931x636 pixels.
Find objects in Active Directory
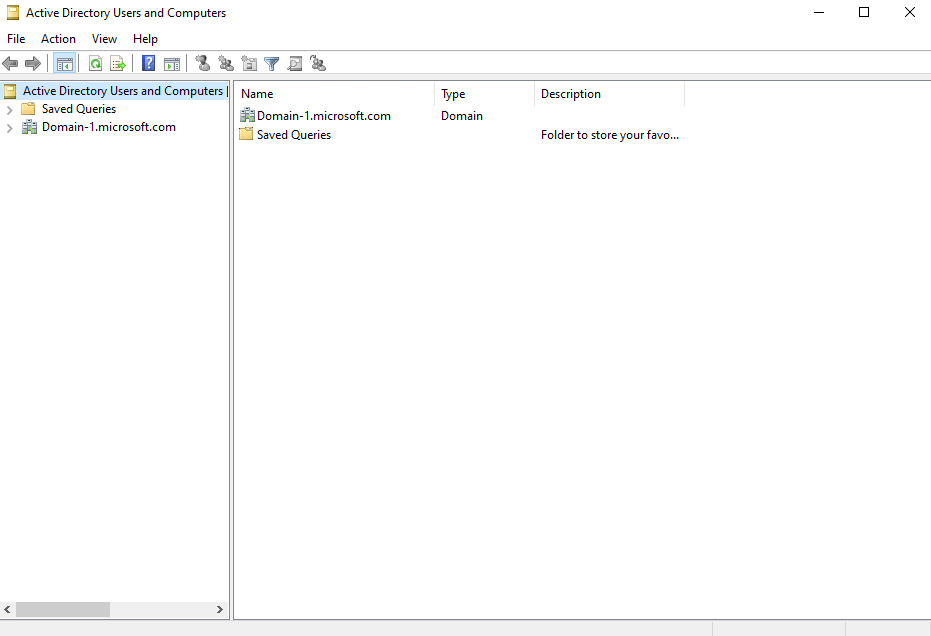pos(294,63)
